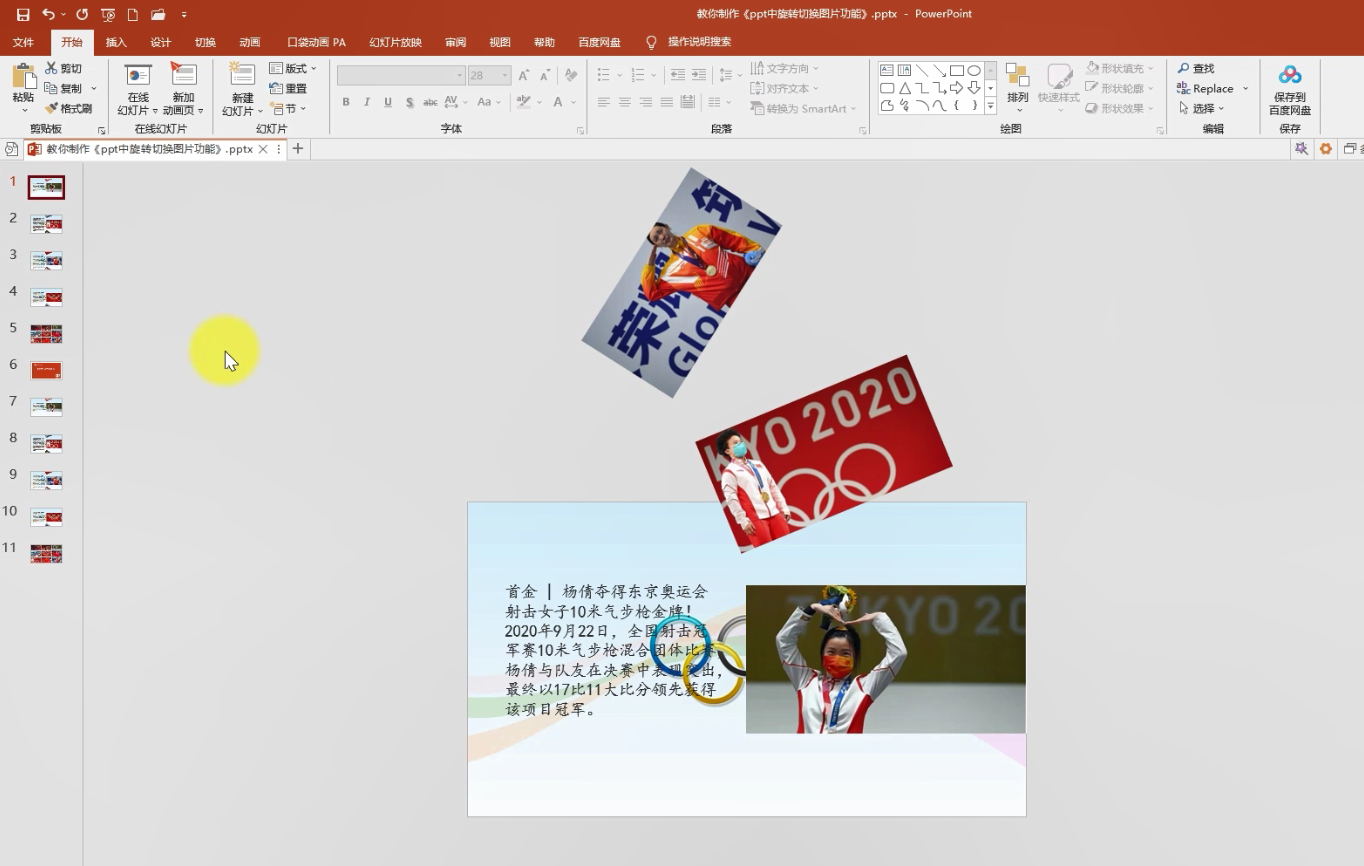
Task: Click the 新建幻灯片 icon
Action: click(242, 75)
